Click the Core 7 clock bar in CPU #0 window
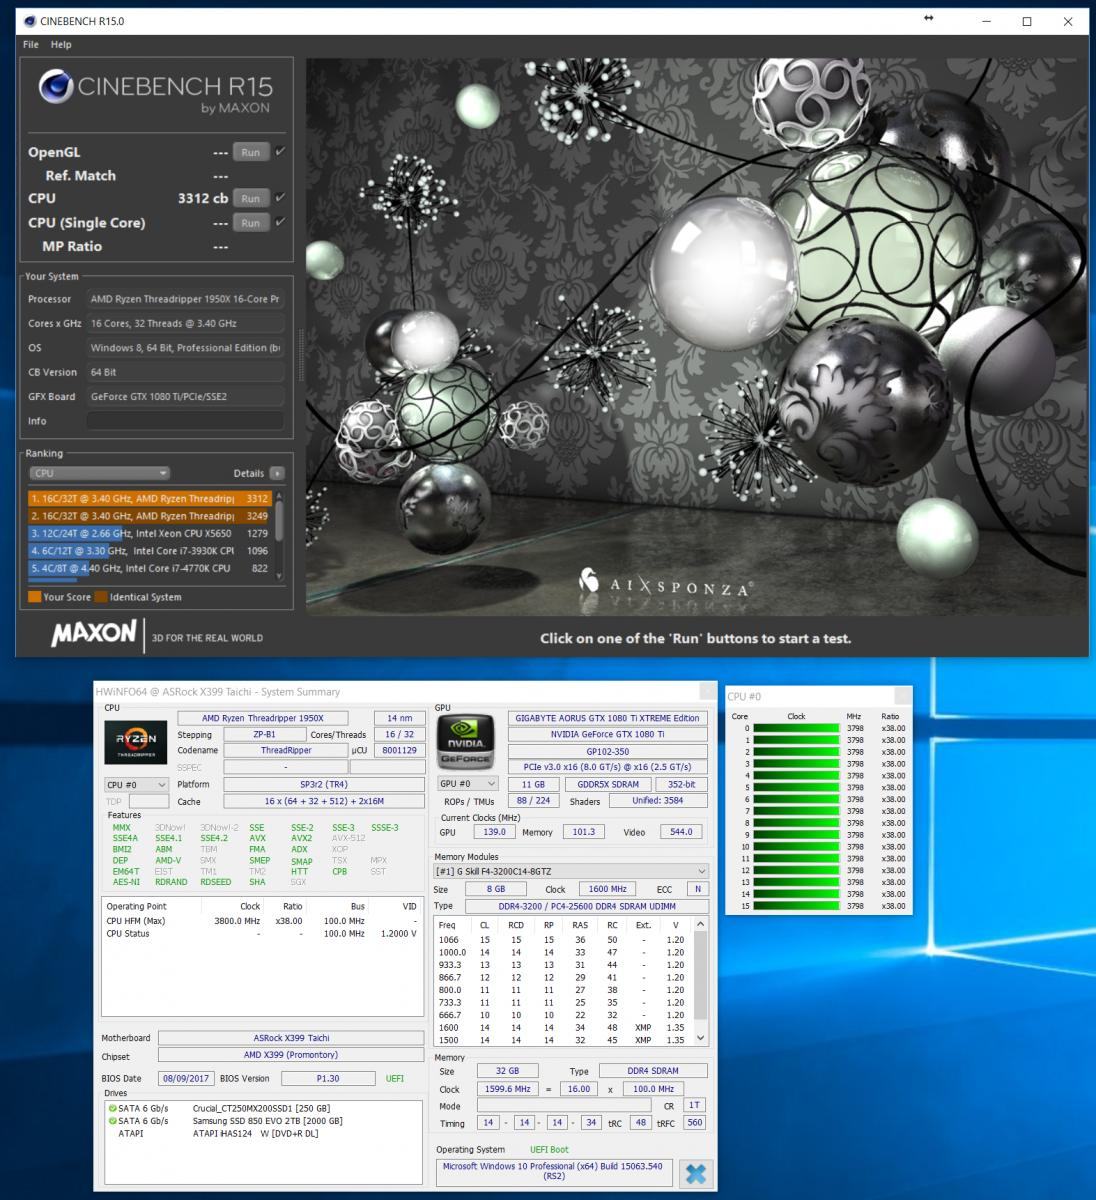 click(796, 811)
